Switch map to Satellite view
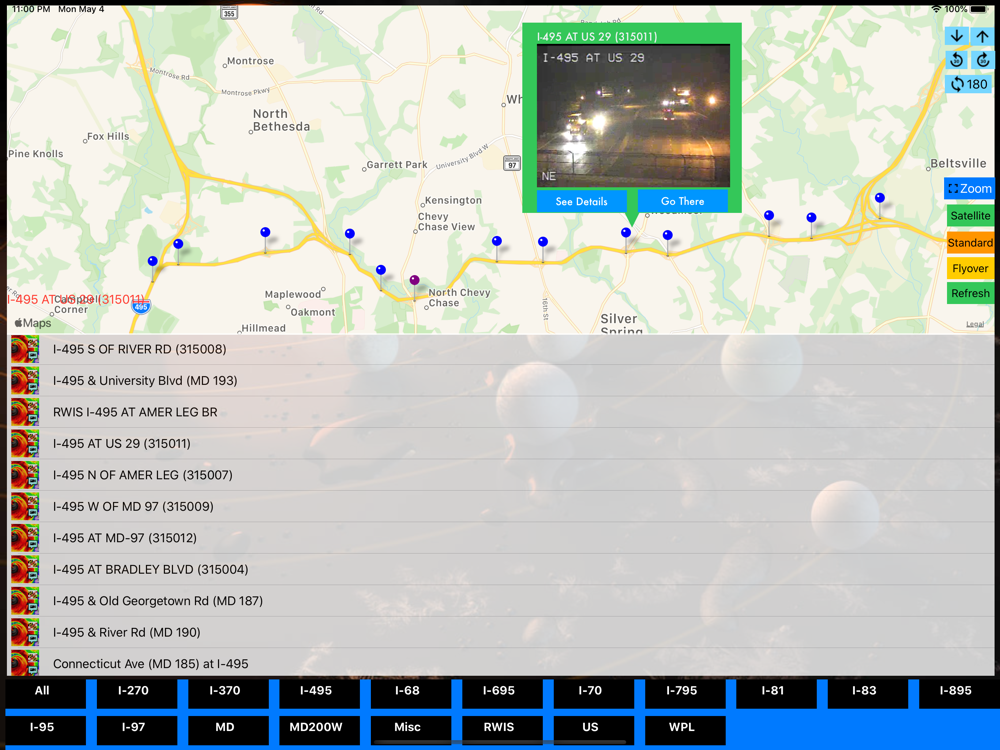The image size is (1000, 750). pos(970,216)
